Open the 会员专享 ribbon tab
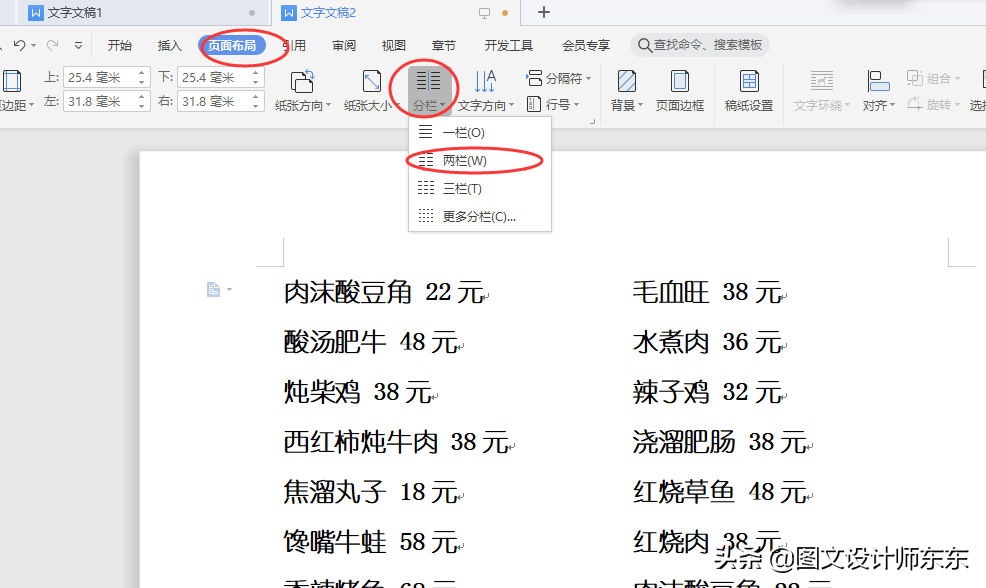986x588 pixels. [x=586, y=45]
